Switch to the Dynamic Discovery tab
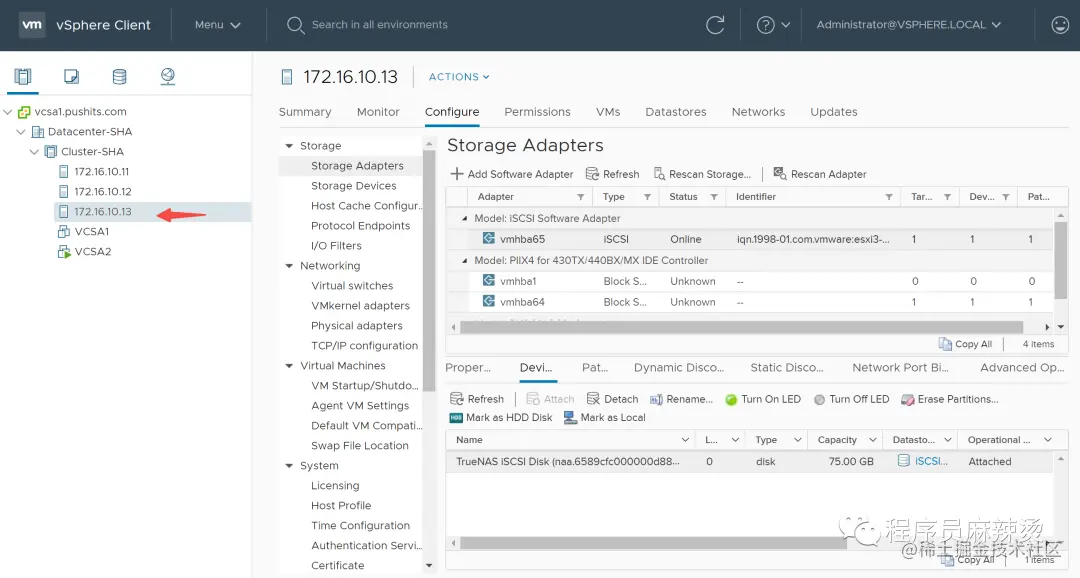Image resolution: width=1080 pixels, height=578 pixels. pyautogui.click(x=678, y=367)
